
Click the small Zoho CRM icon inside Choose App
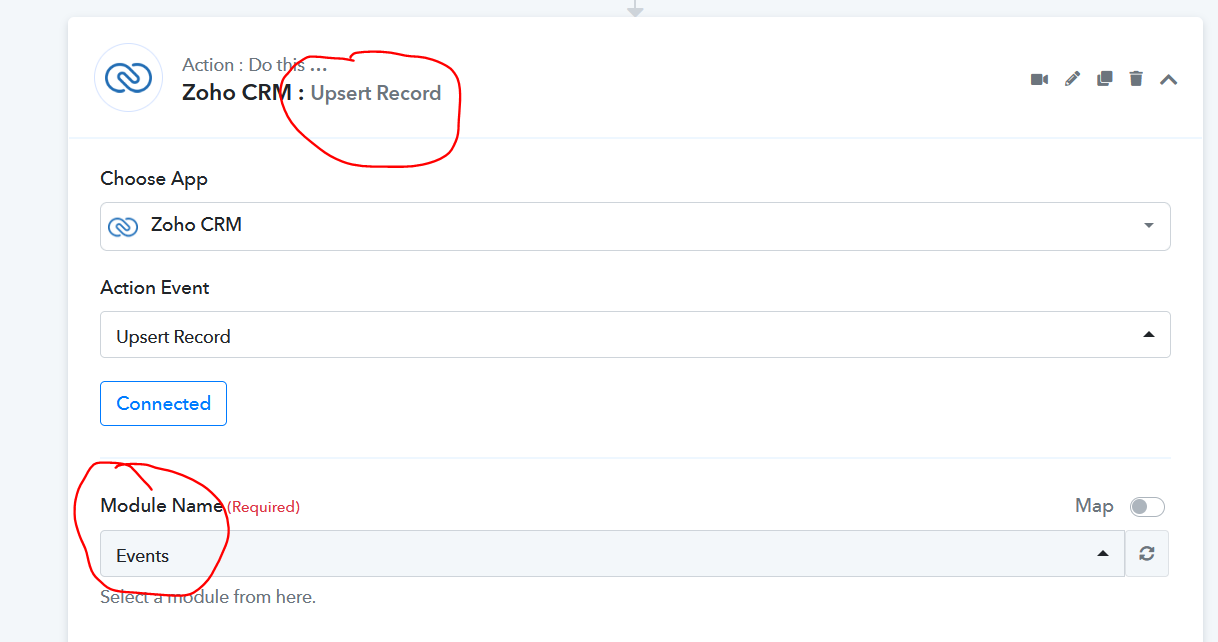coord(122,227)
